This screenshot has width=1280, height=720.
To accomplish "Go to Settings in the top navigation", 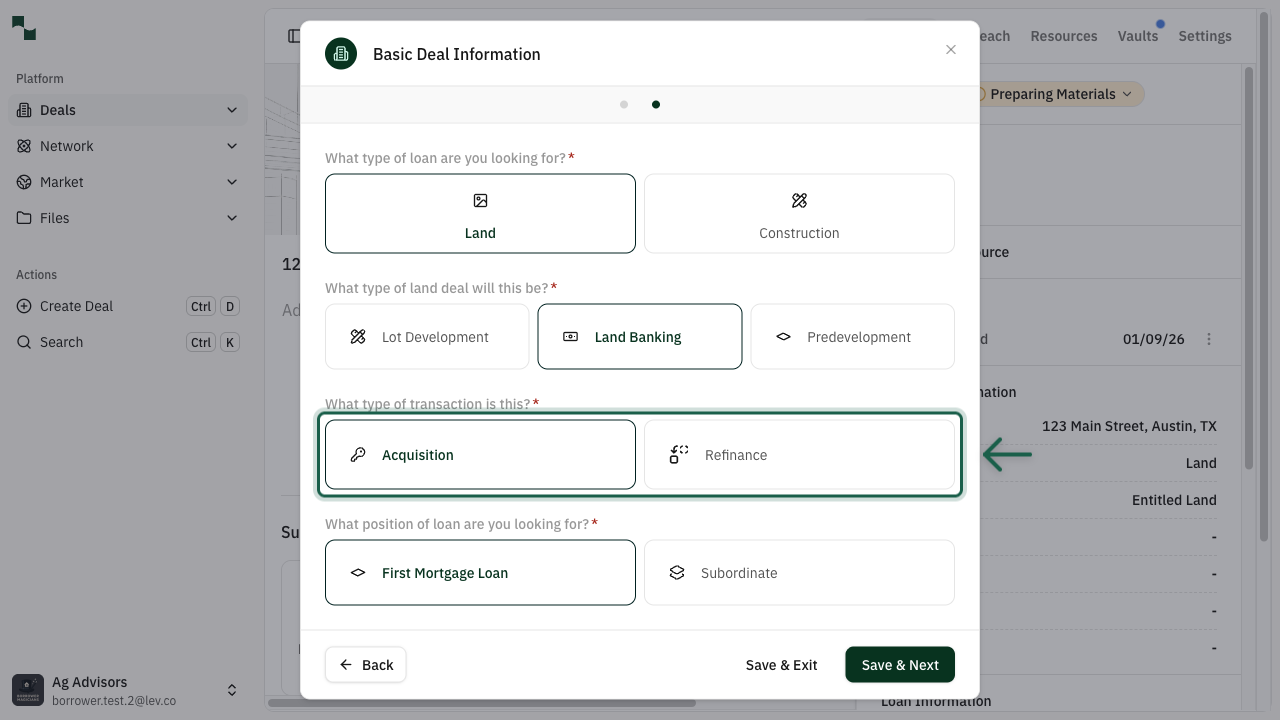I will [1204, 35].
